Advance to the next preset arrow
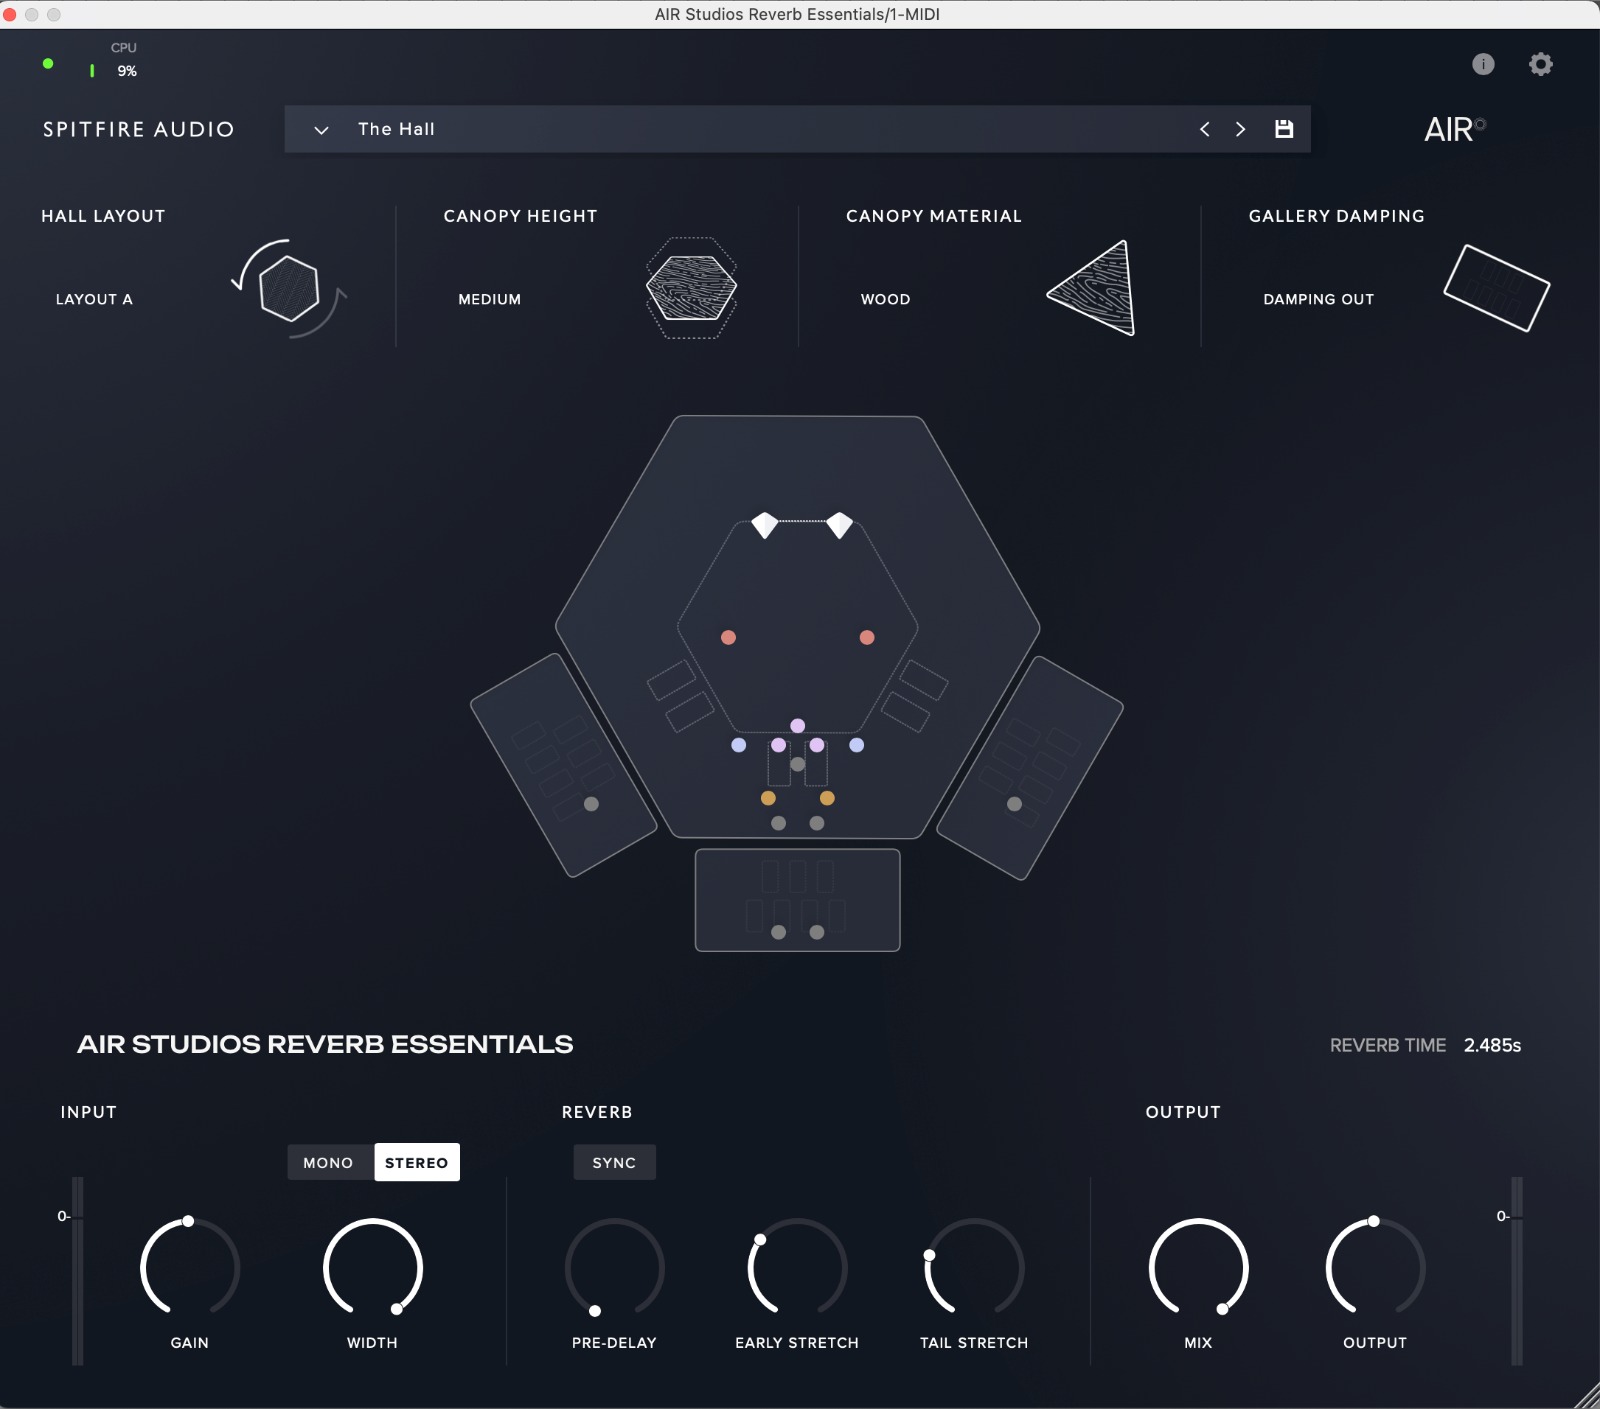Image resolution: width=1600 pixels, height=1409 pixels. [x=1240, y=129]
